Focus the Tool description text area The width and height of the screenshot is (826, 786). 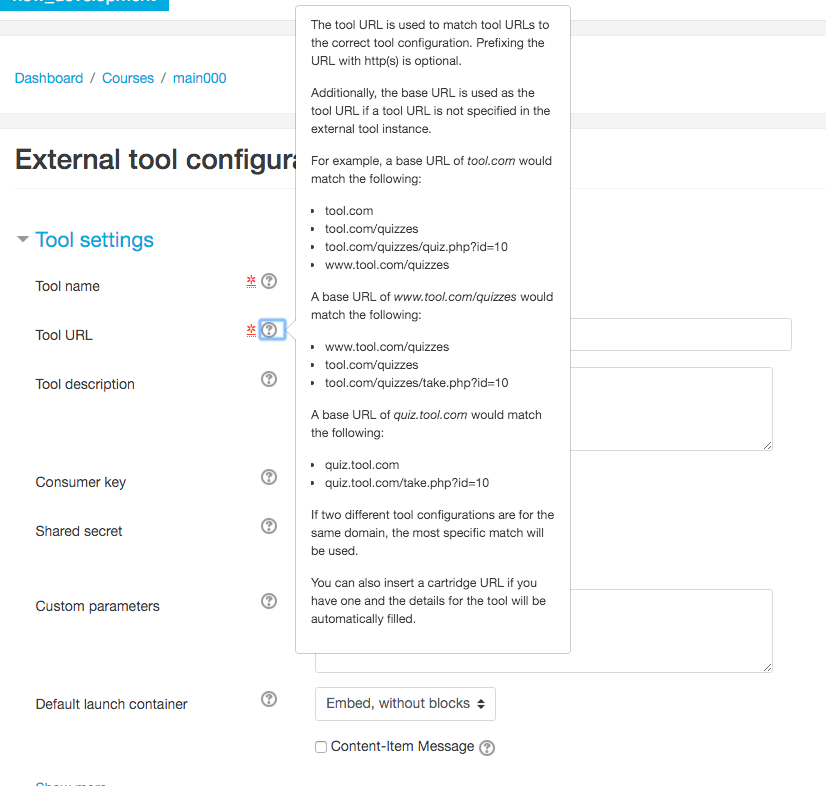click(671, 409)
